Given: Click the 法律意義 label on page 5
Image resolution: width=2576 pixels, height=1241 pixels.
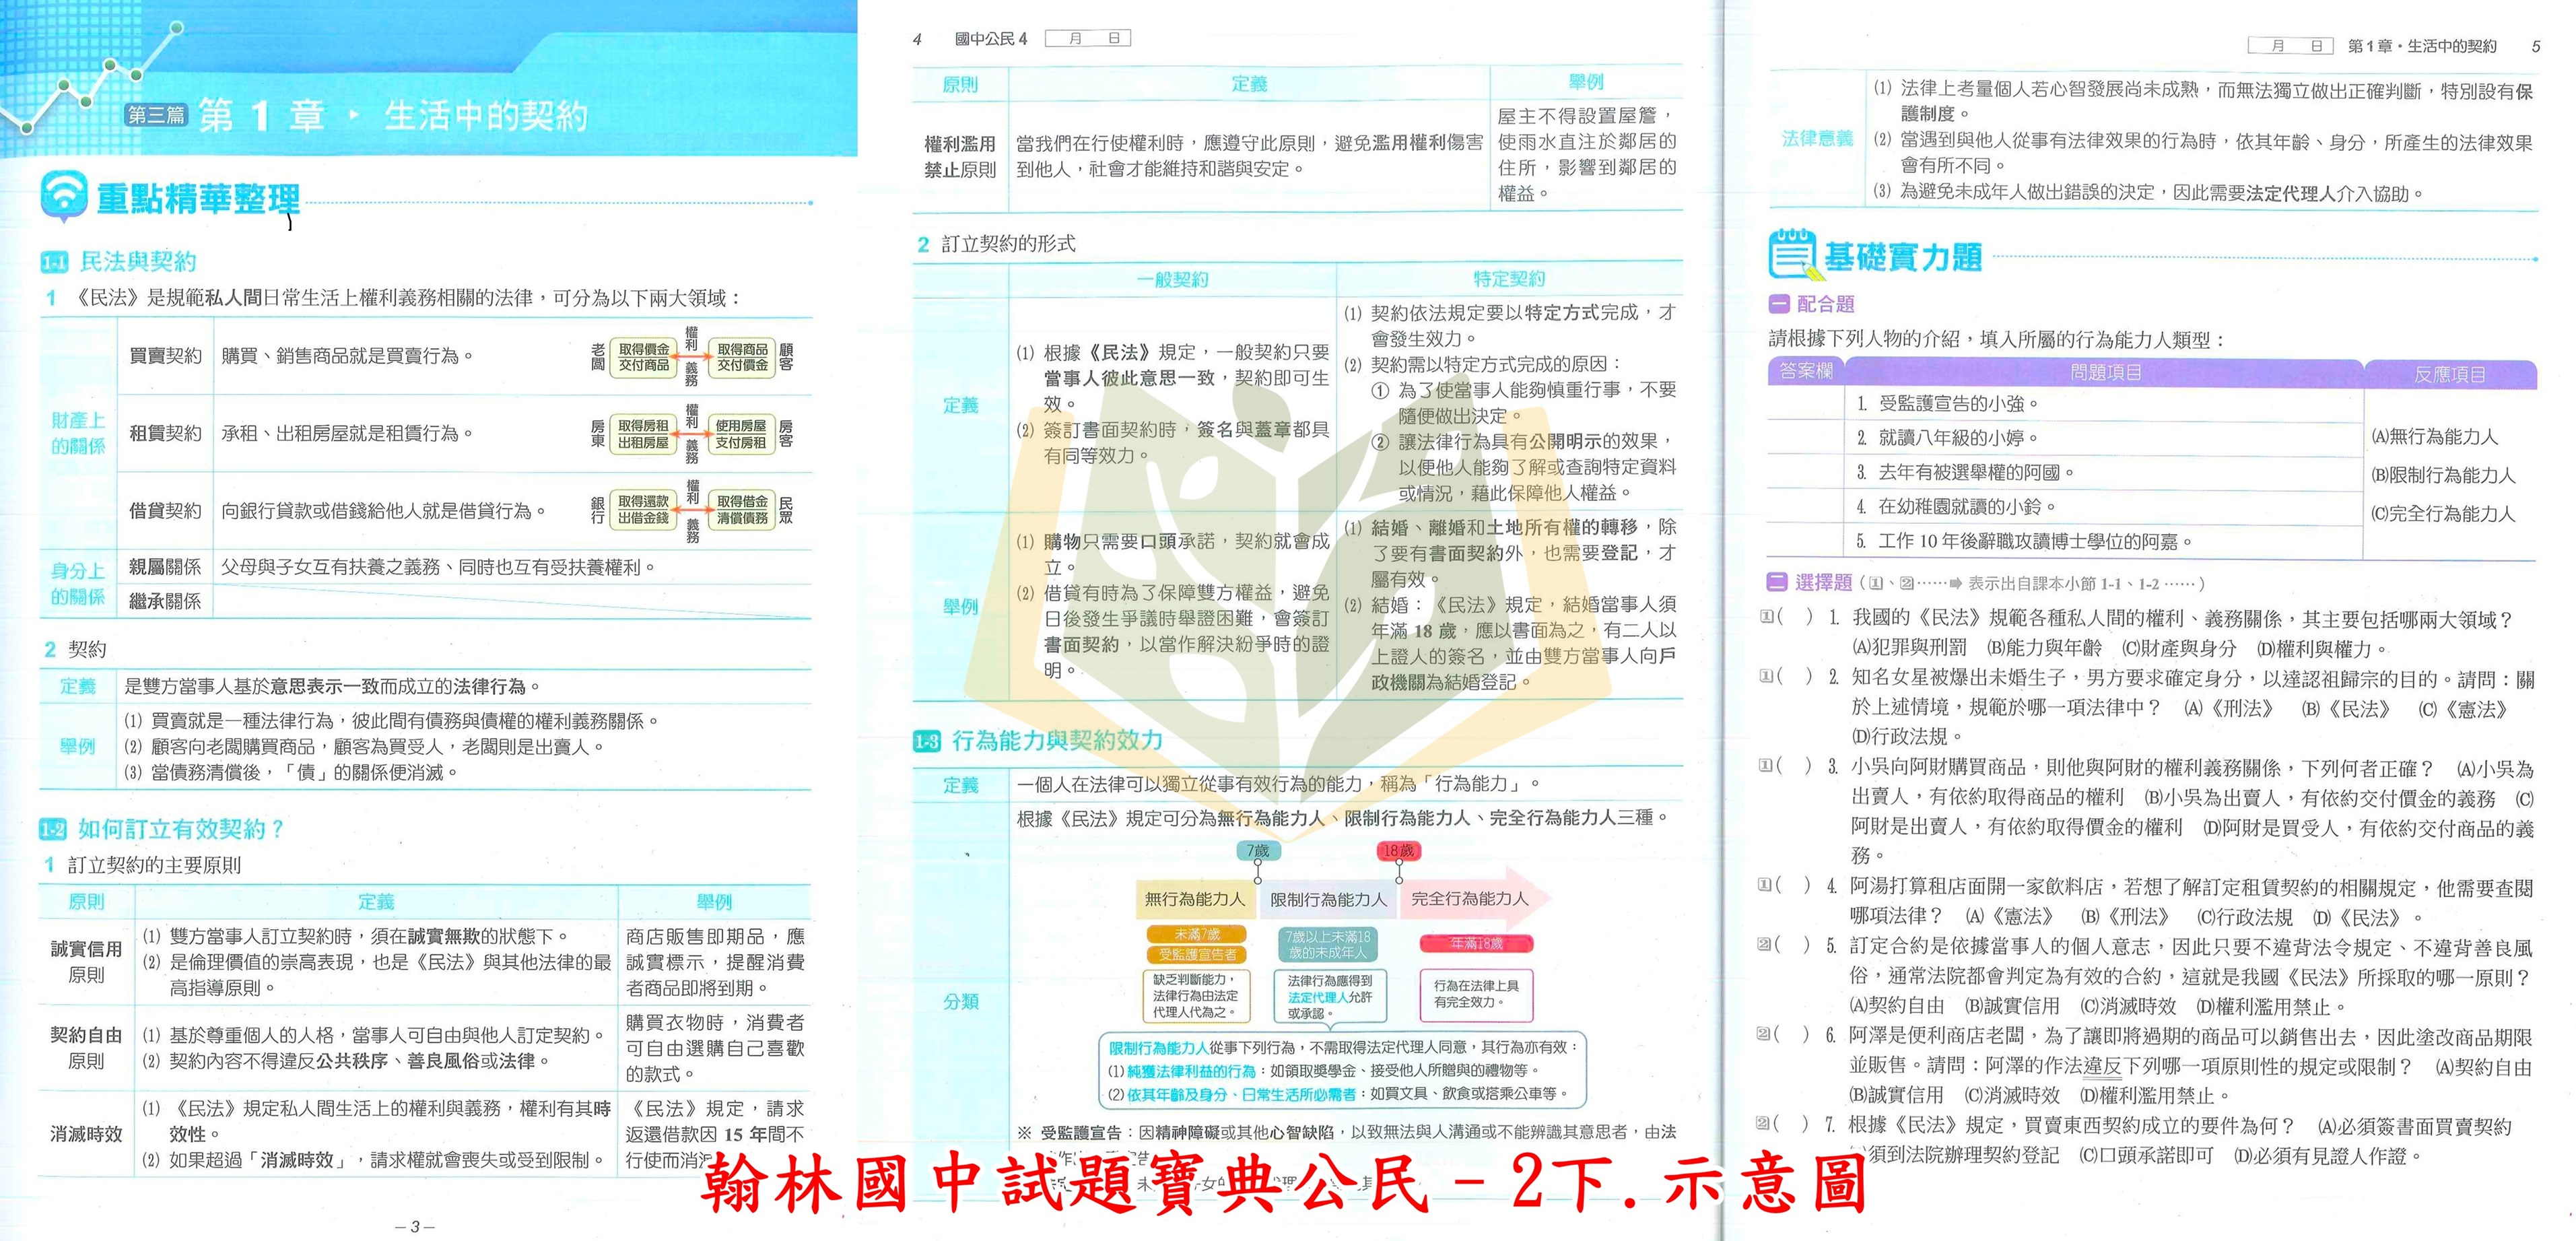Looking at the screenshot, I should [1817, 139].
